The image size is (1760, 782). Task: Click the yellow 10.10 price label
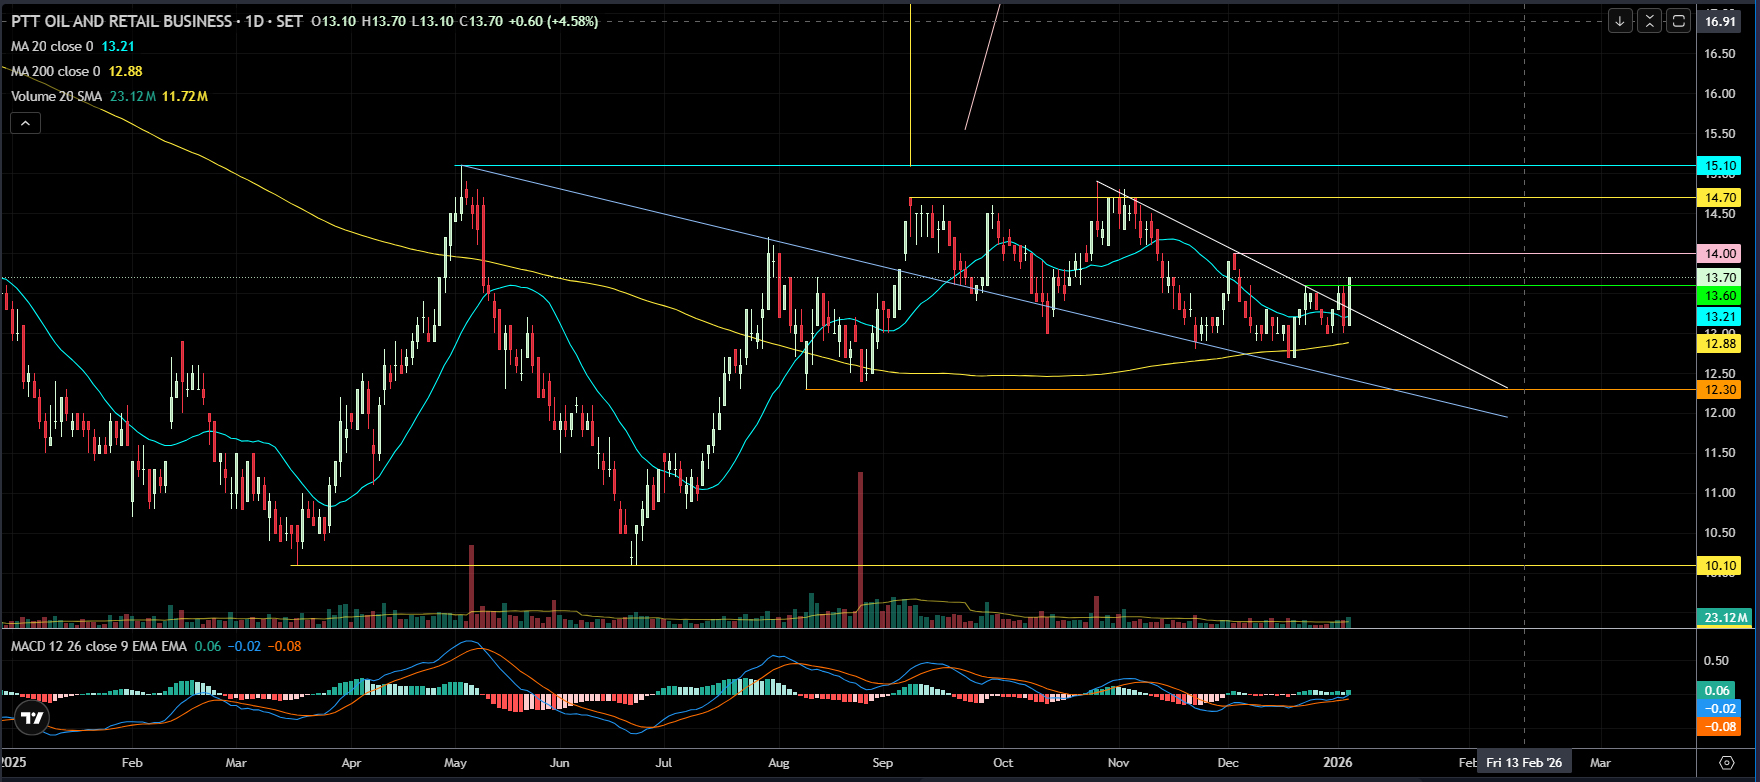(1720, 566)
